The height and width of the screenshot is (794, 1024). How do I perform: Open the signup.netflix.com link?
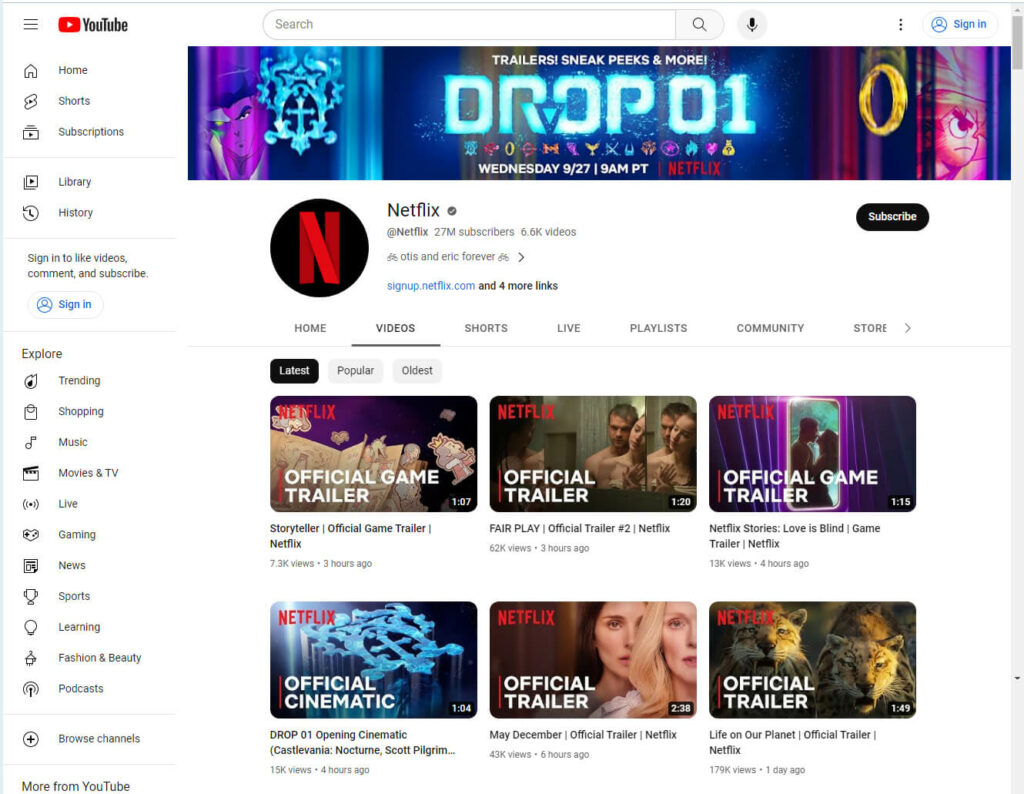[430, 285]
